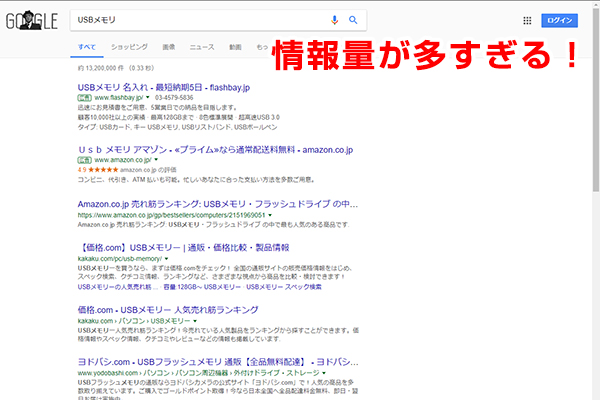The width and height of the screenshot is (600, 400).
Task: Click the amazon.co.jp star rating
Action: [103, 170]
